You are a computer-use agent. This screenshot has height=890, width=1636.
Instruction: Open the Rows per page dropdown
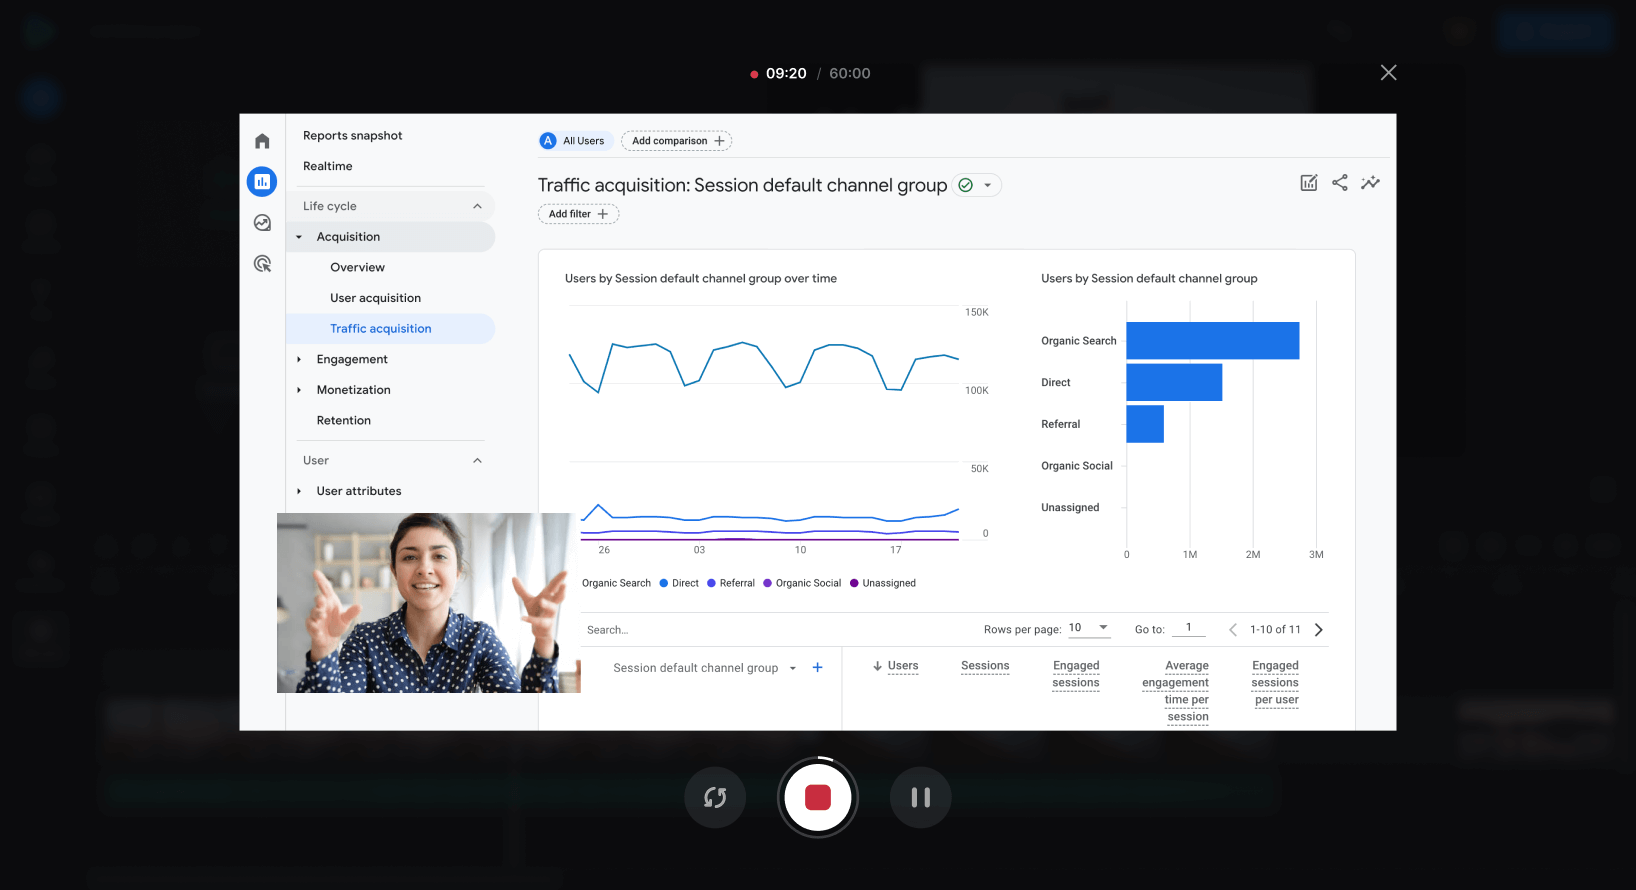coord(1088,628)
